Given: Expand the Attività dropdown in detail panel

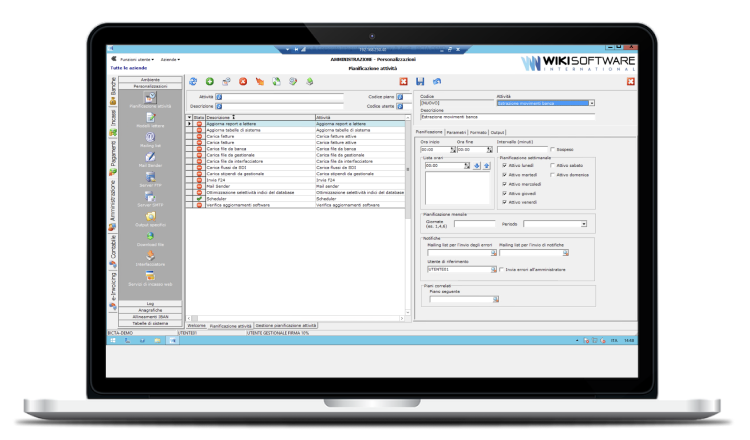Looking at the screenshot, I should (x=591, y=103).
